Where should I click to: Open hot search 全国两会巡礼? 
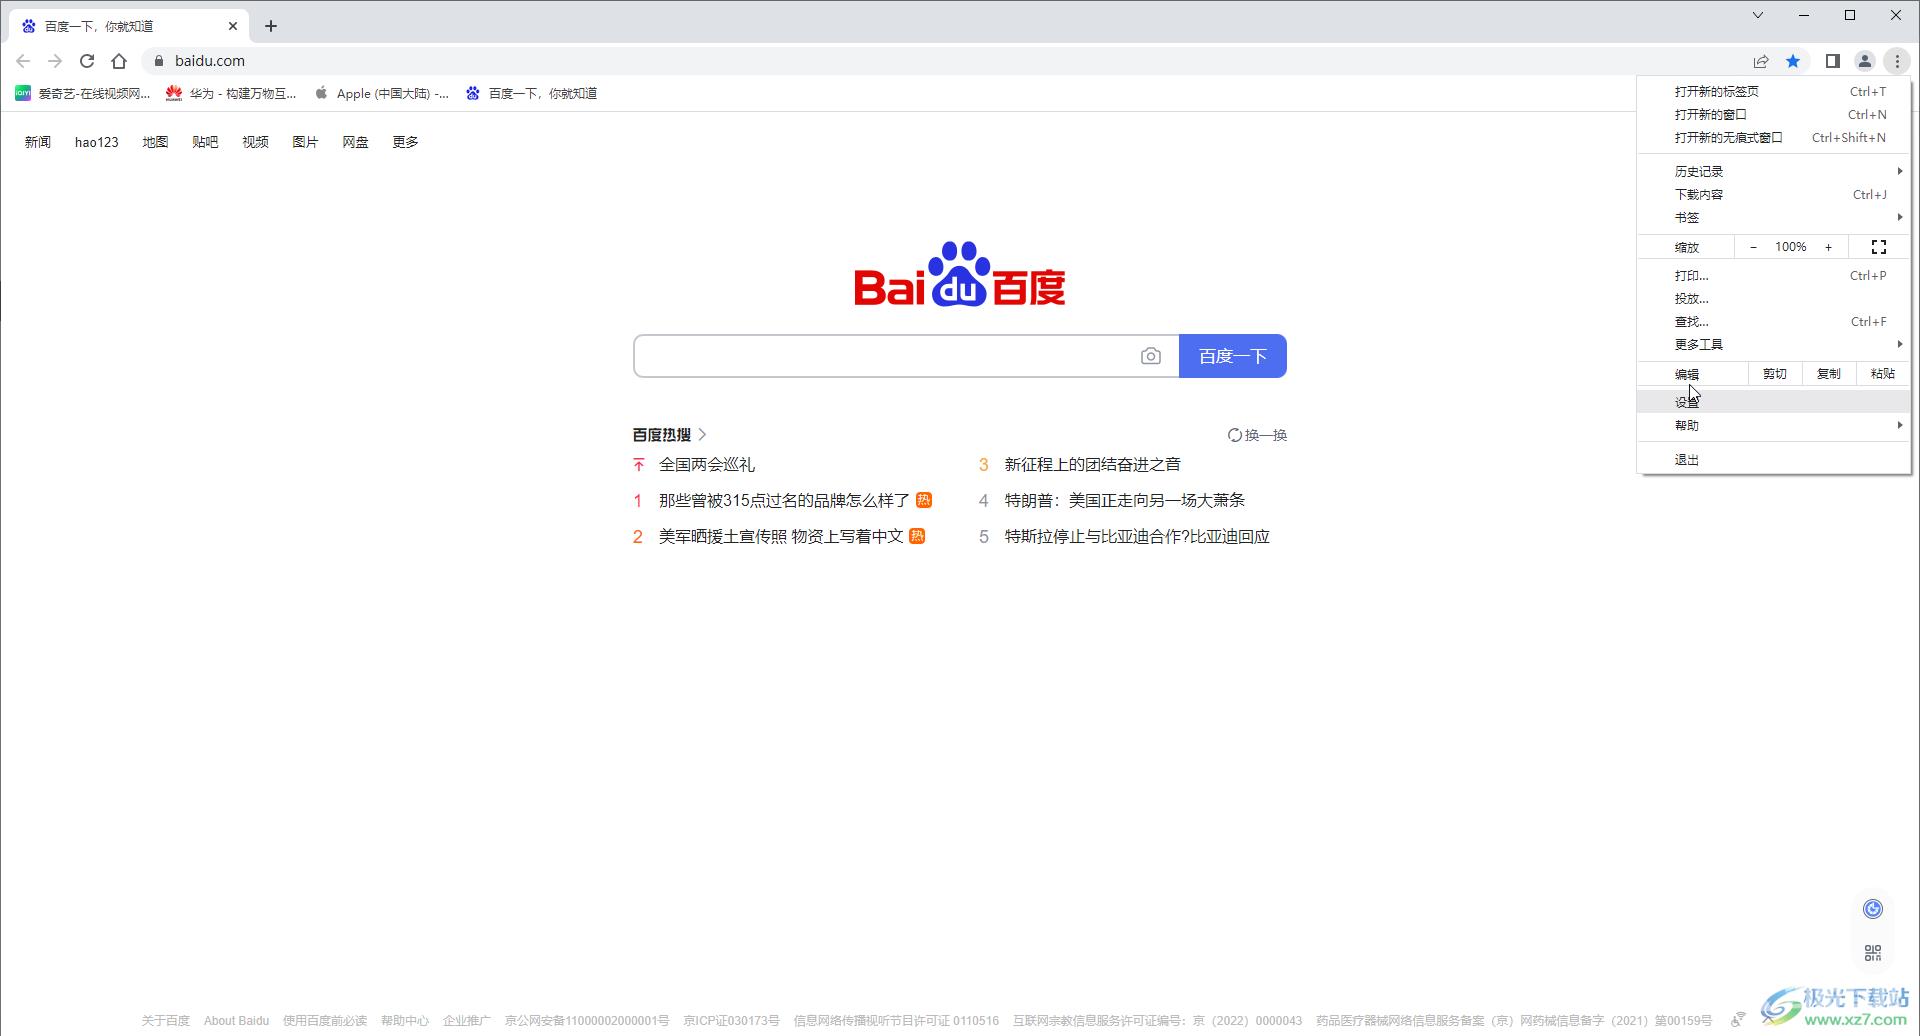[707, 464]
